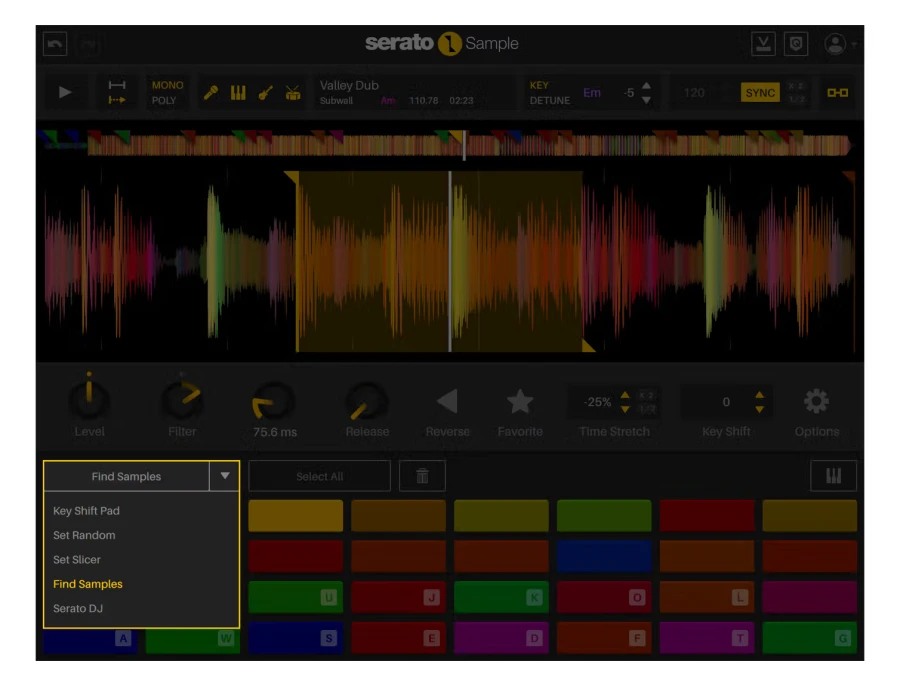The image size is (900, 686).
Task: Switch voice mode to POLY
Action: point(164,100)
